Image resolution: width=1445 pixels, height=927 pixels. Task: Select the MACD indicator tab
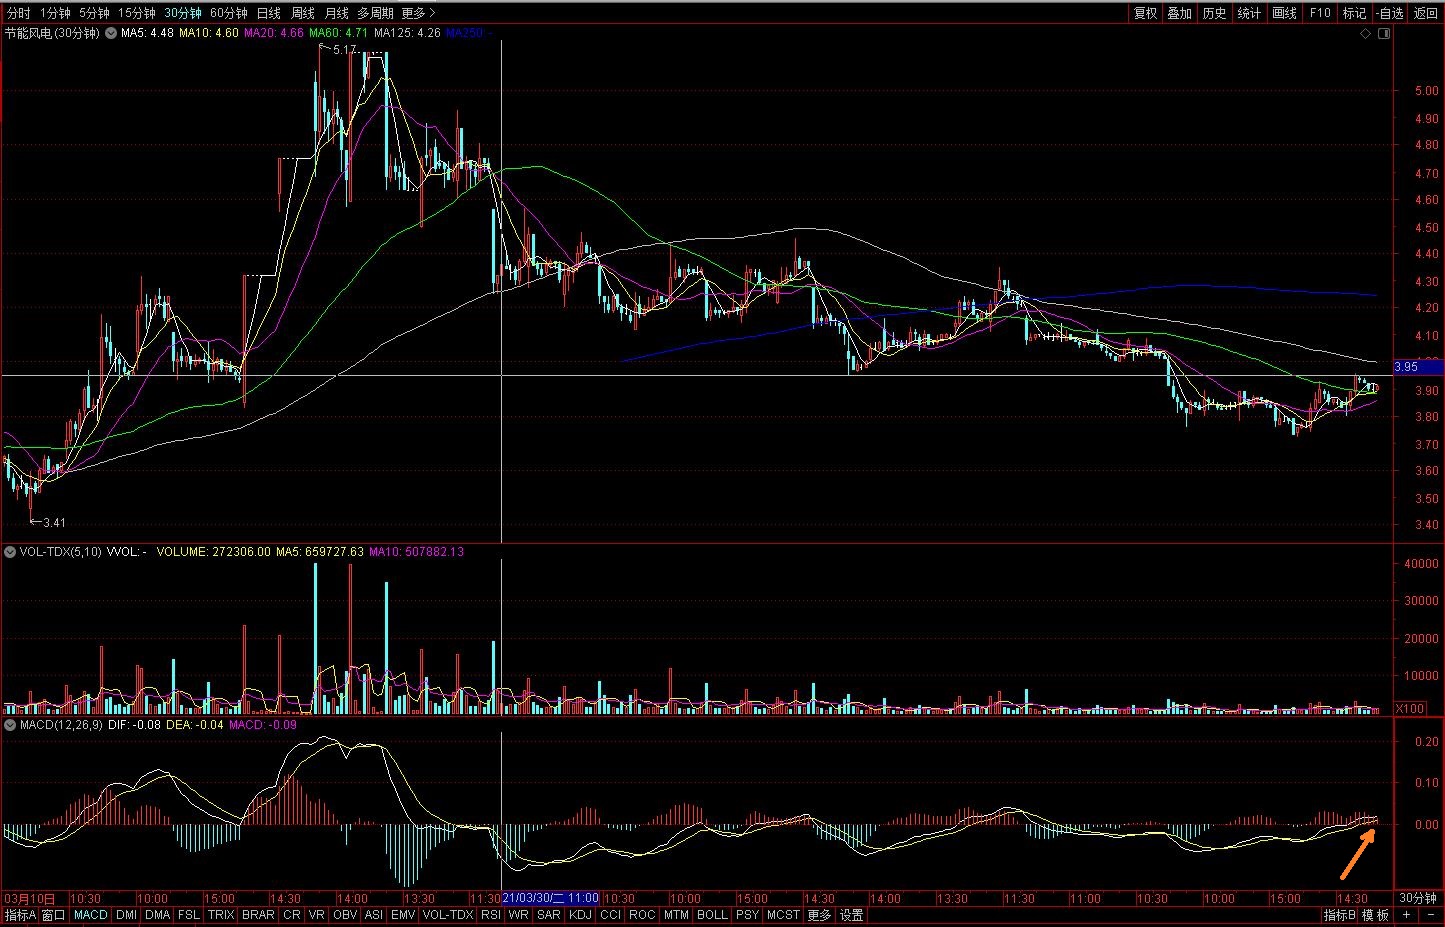[91, 915]
